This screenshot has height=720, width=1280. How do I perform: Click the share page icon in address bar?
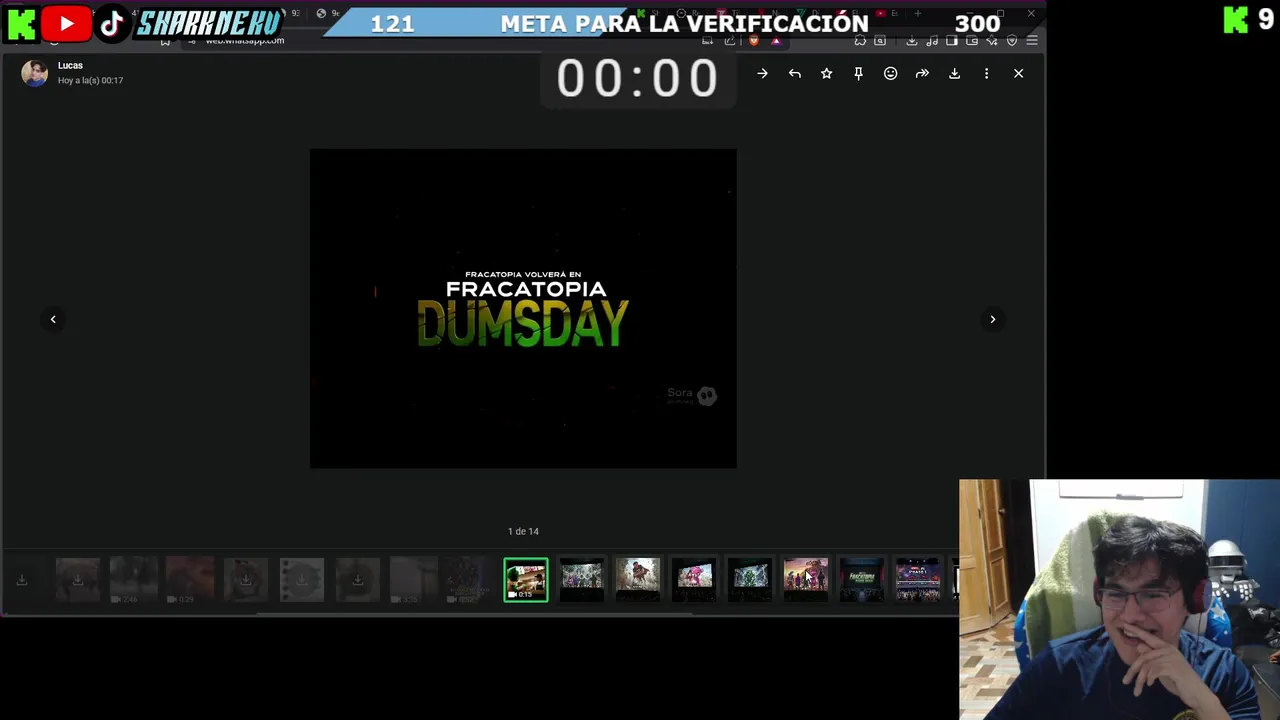[x=730, y=40]
